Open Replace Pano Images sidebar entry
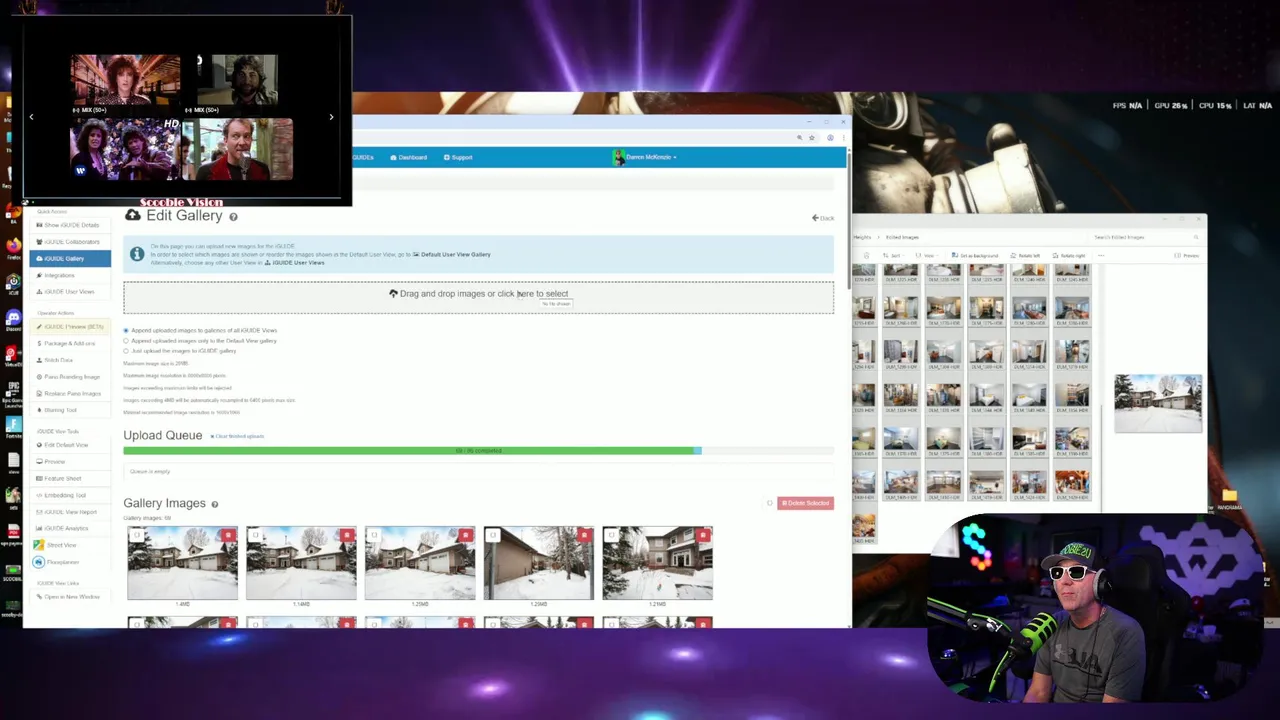The height and width of the screenshot is (720, 1280). click(68, 393)
